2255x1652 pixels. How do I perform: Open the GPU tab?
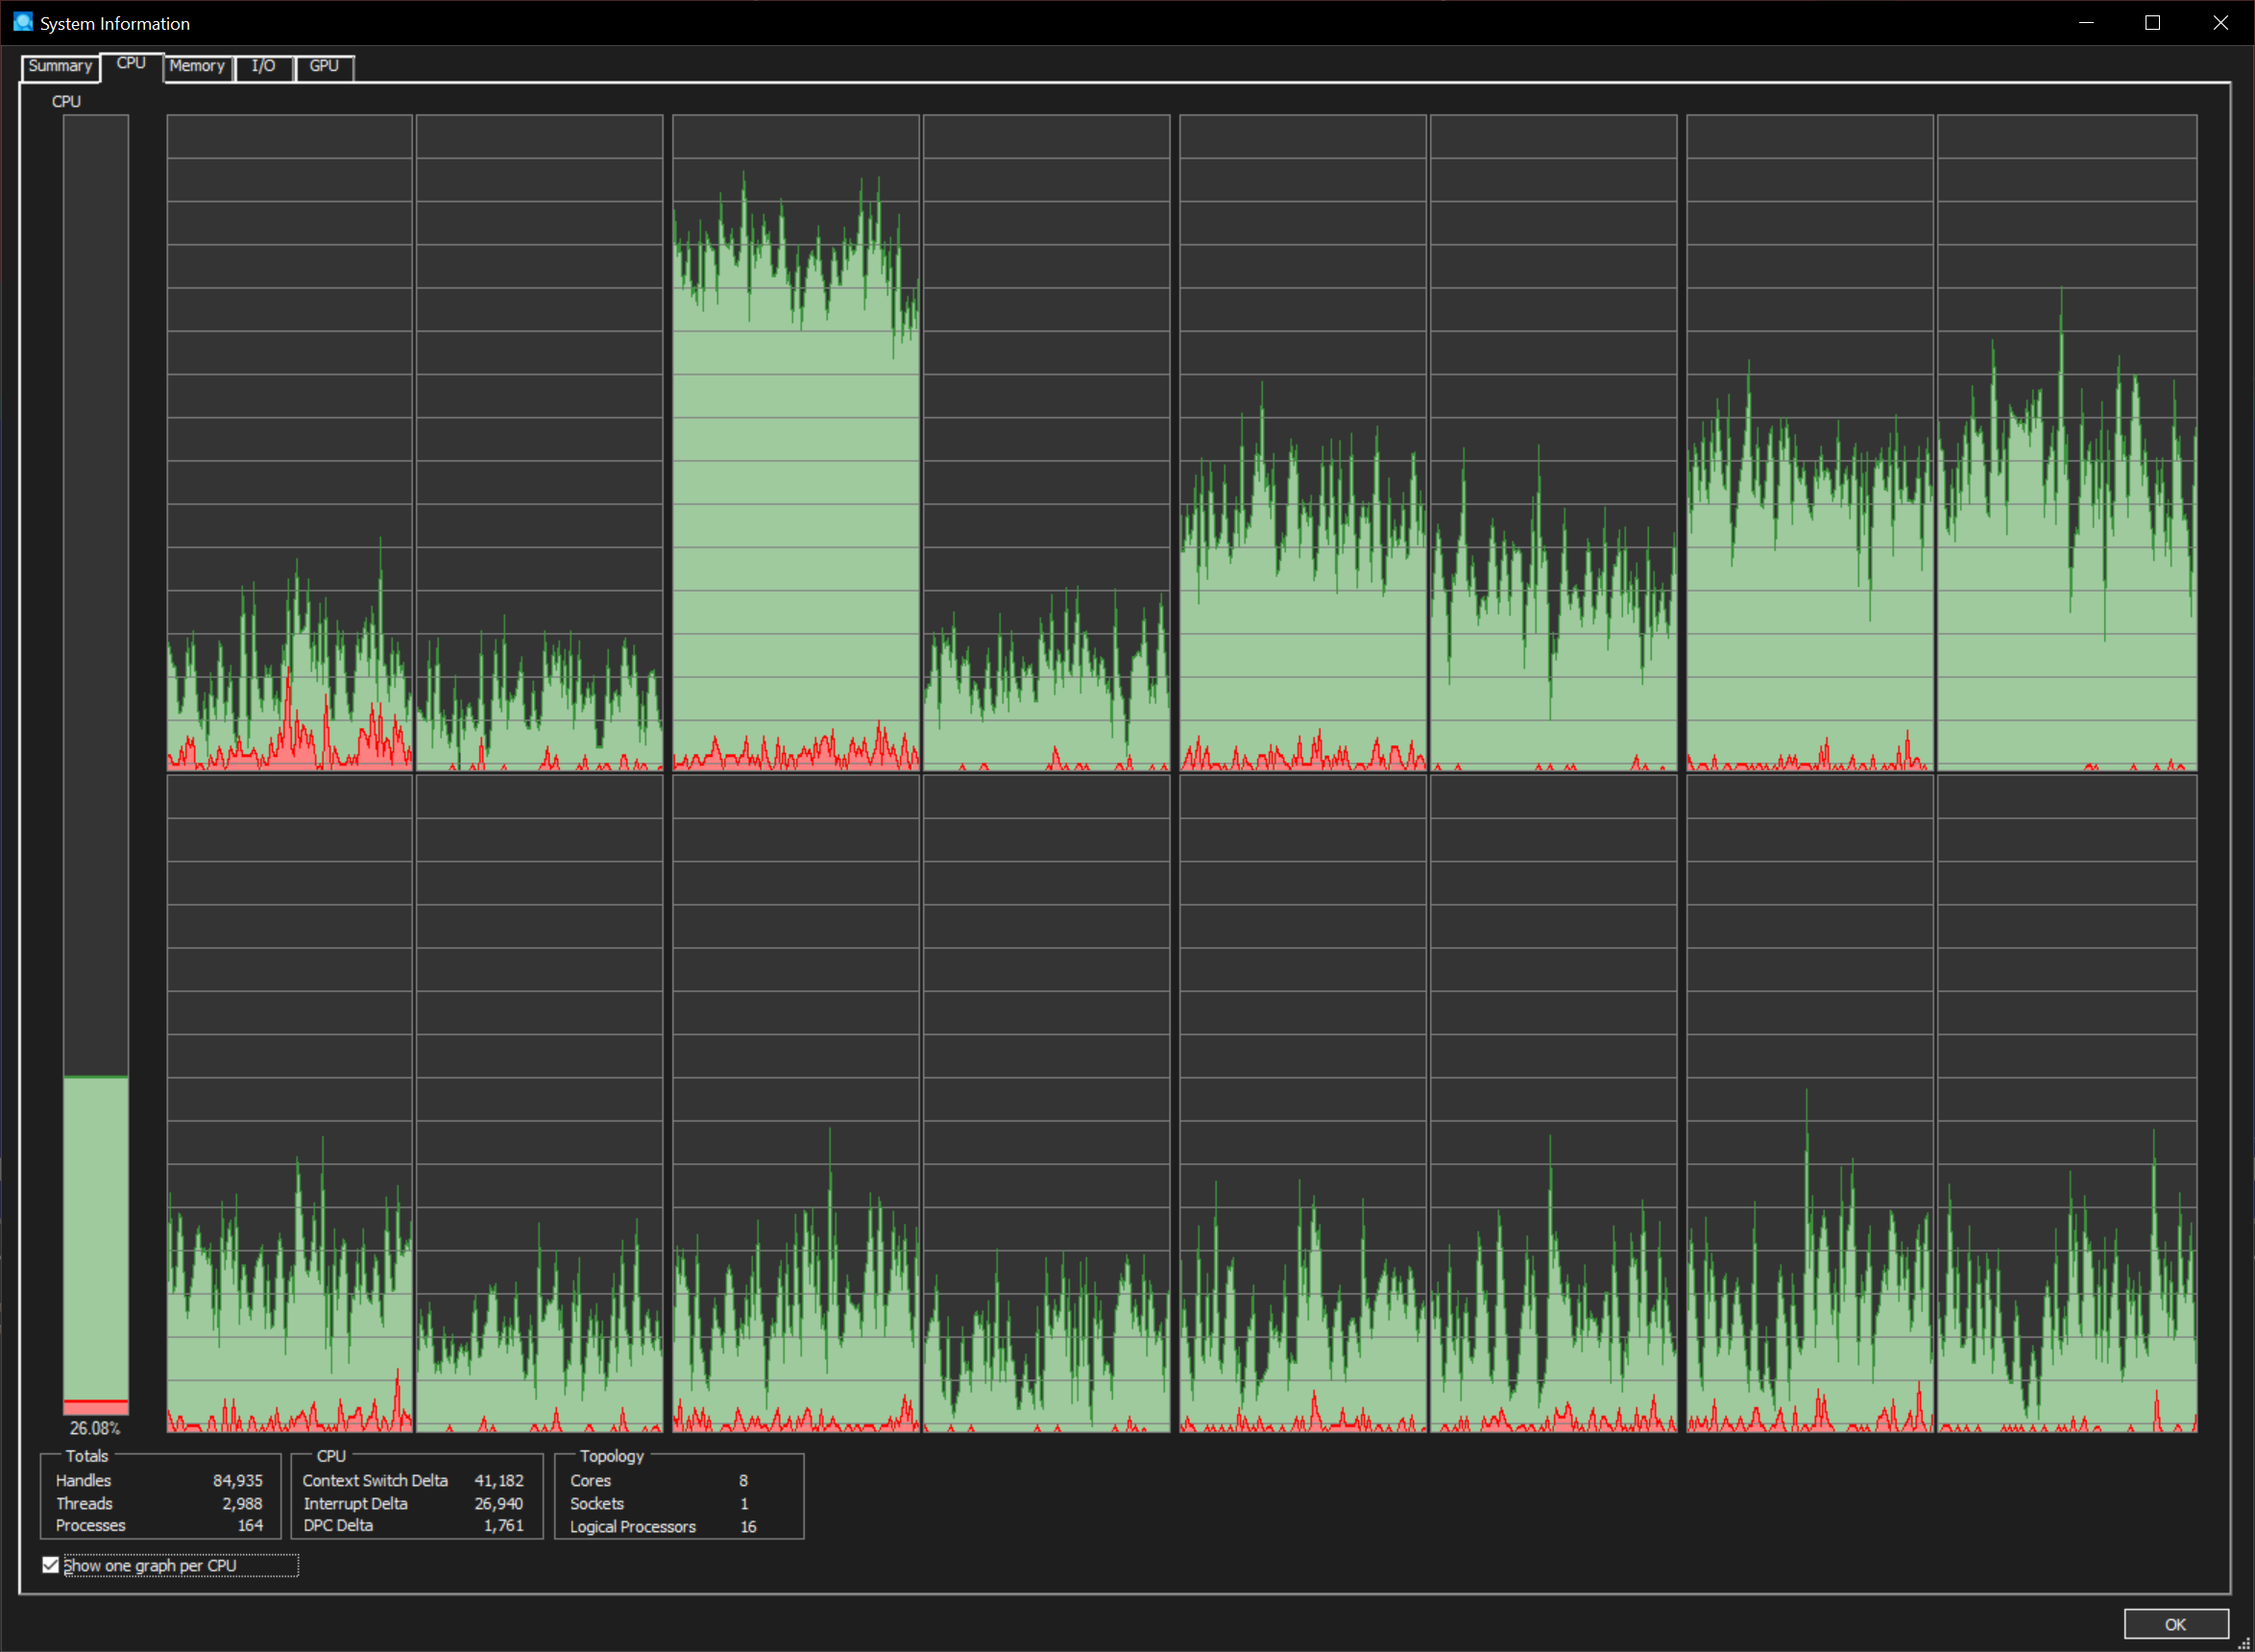click(x=323, y=66)
